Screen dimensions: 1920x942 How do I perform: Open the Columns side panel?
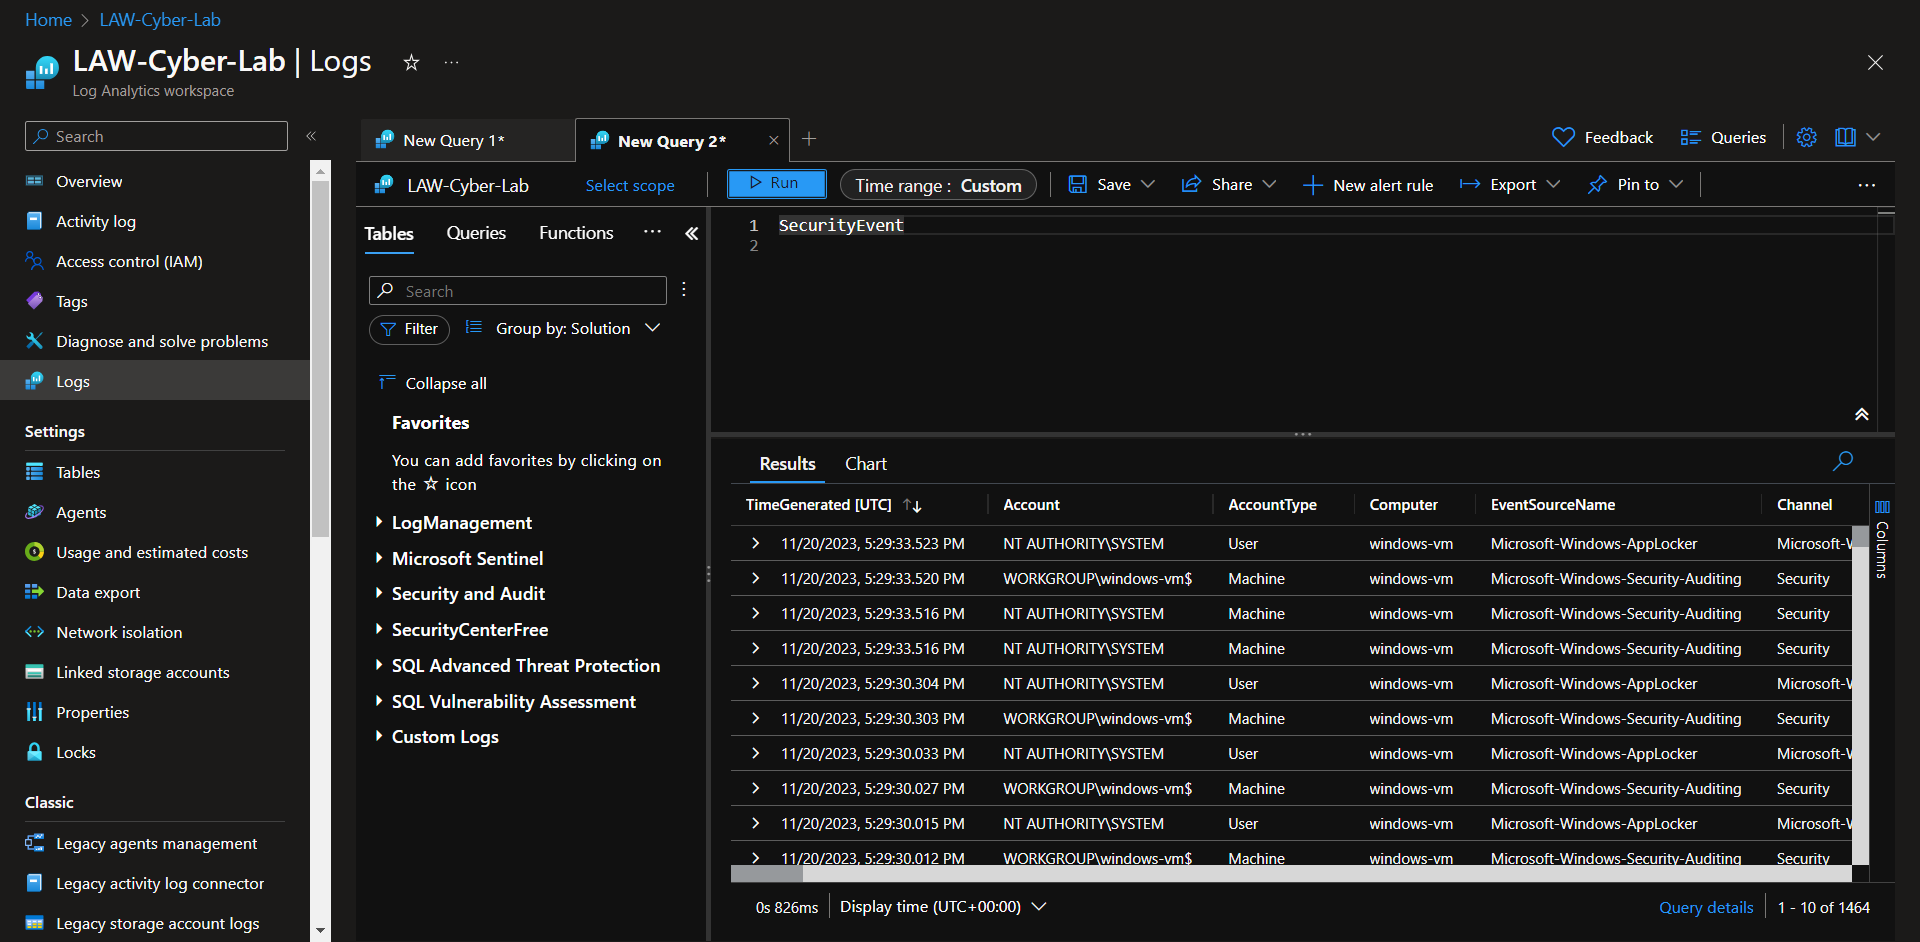1882,540
